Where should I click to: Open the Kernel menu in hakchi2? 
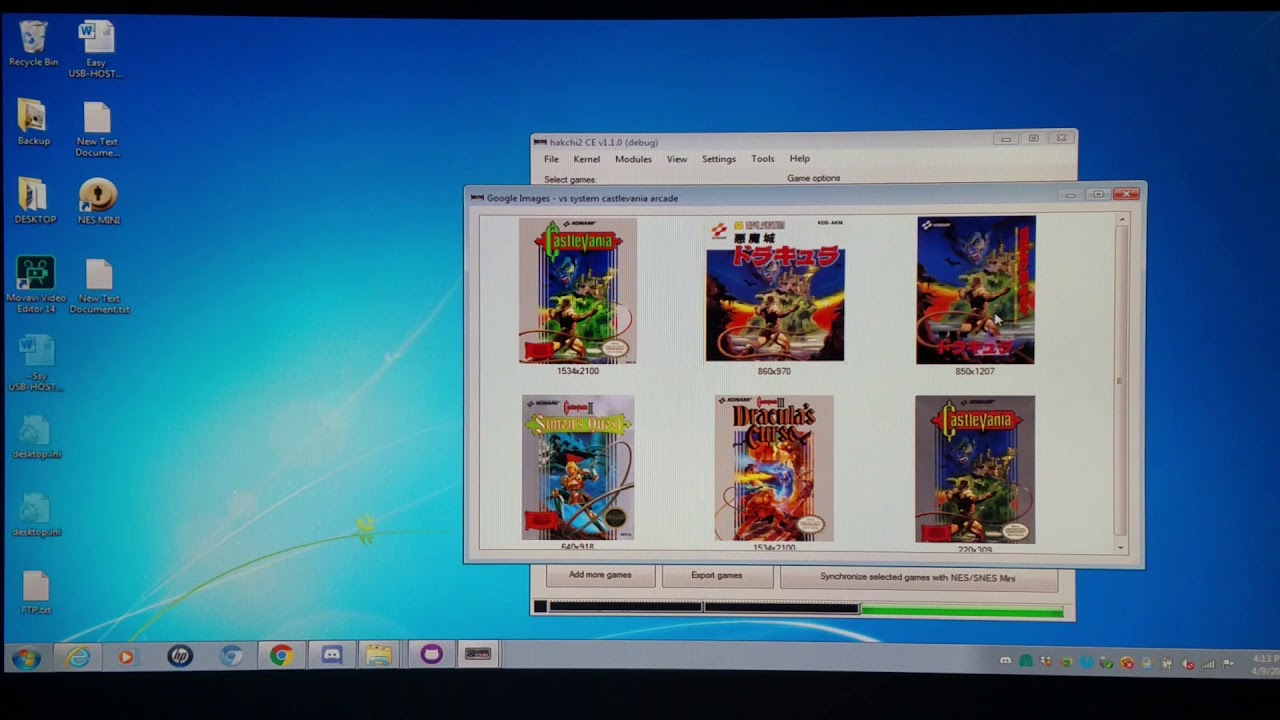587,159
